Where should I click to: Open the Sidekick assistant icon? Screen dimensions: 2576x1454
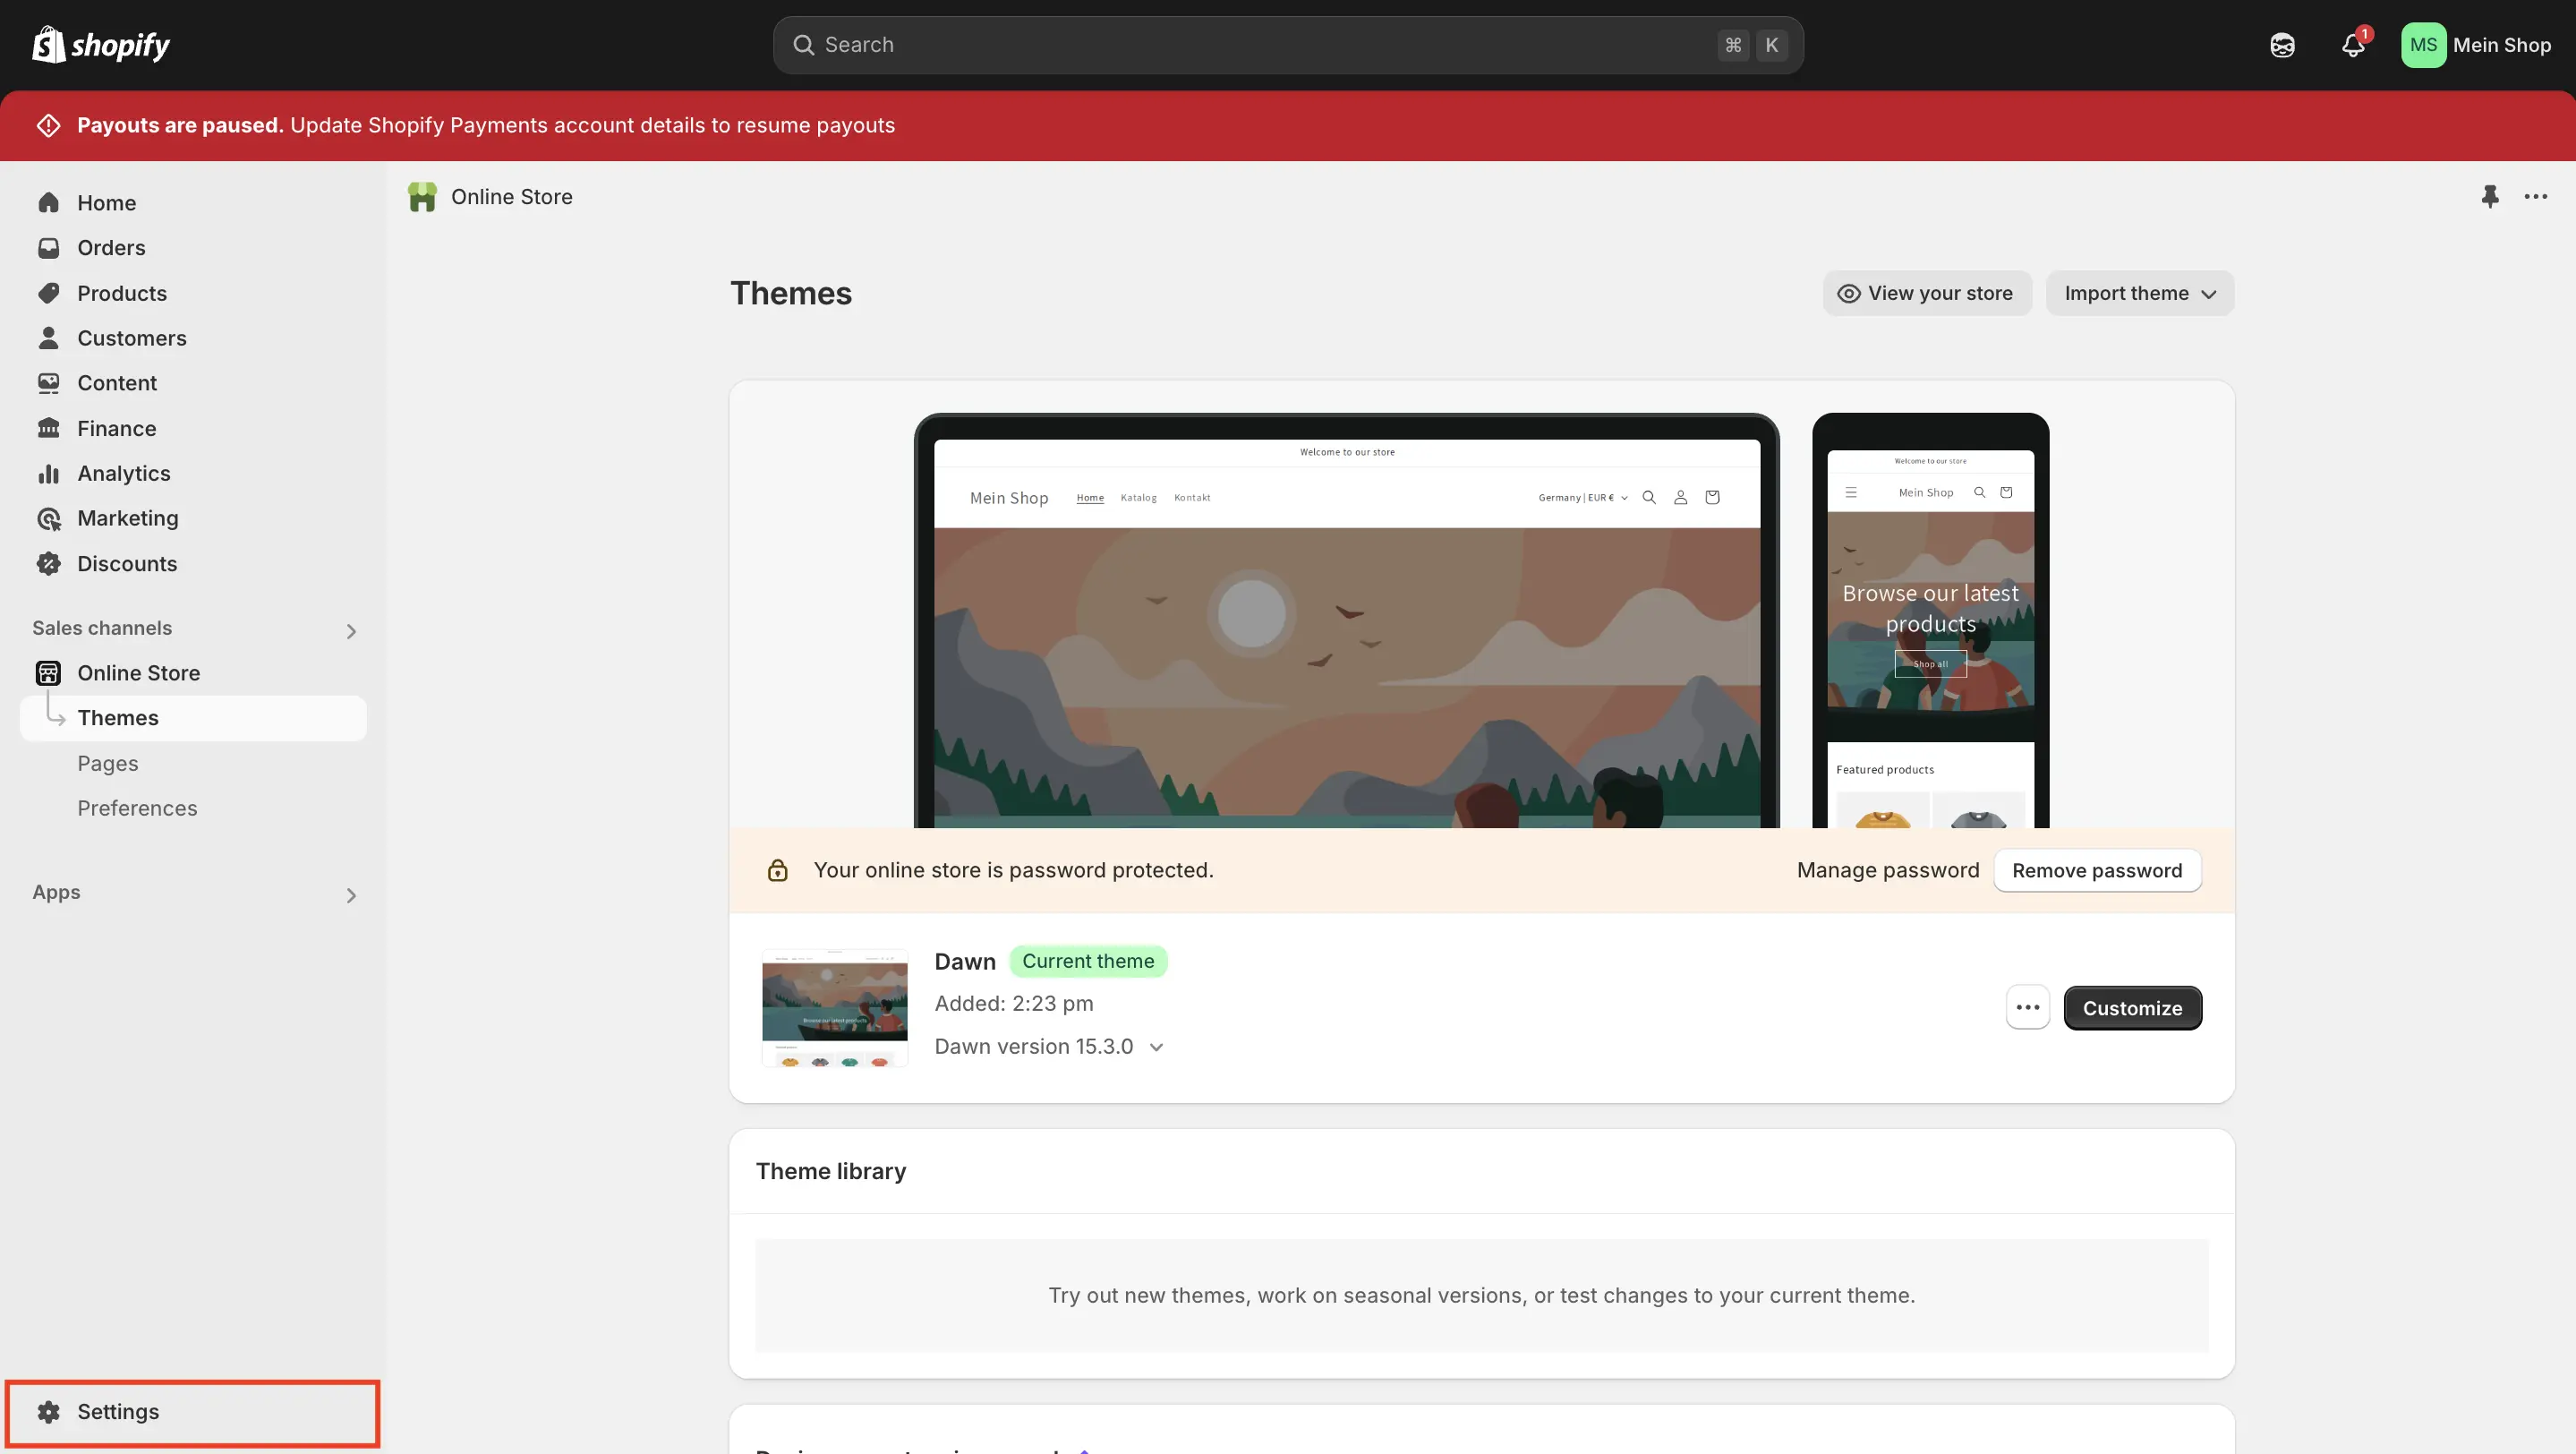(2282, 45)
